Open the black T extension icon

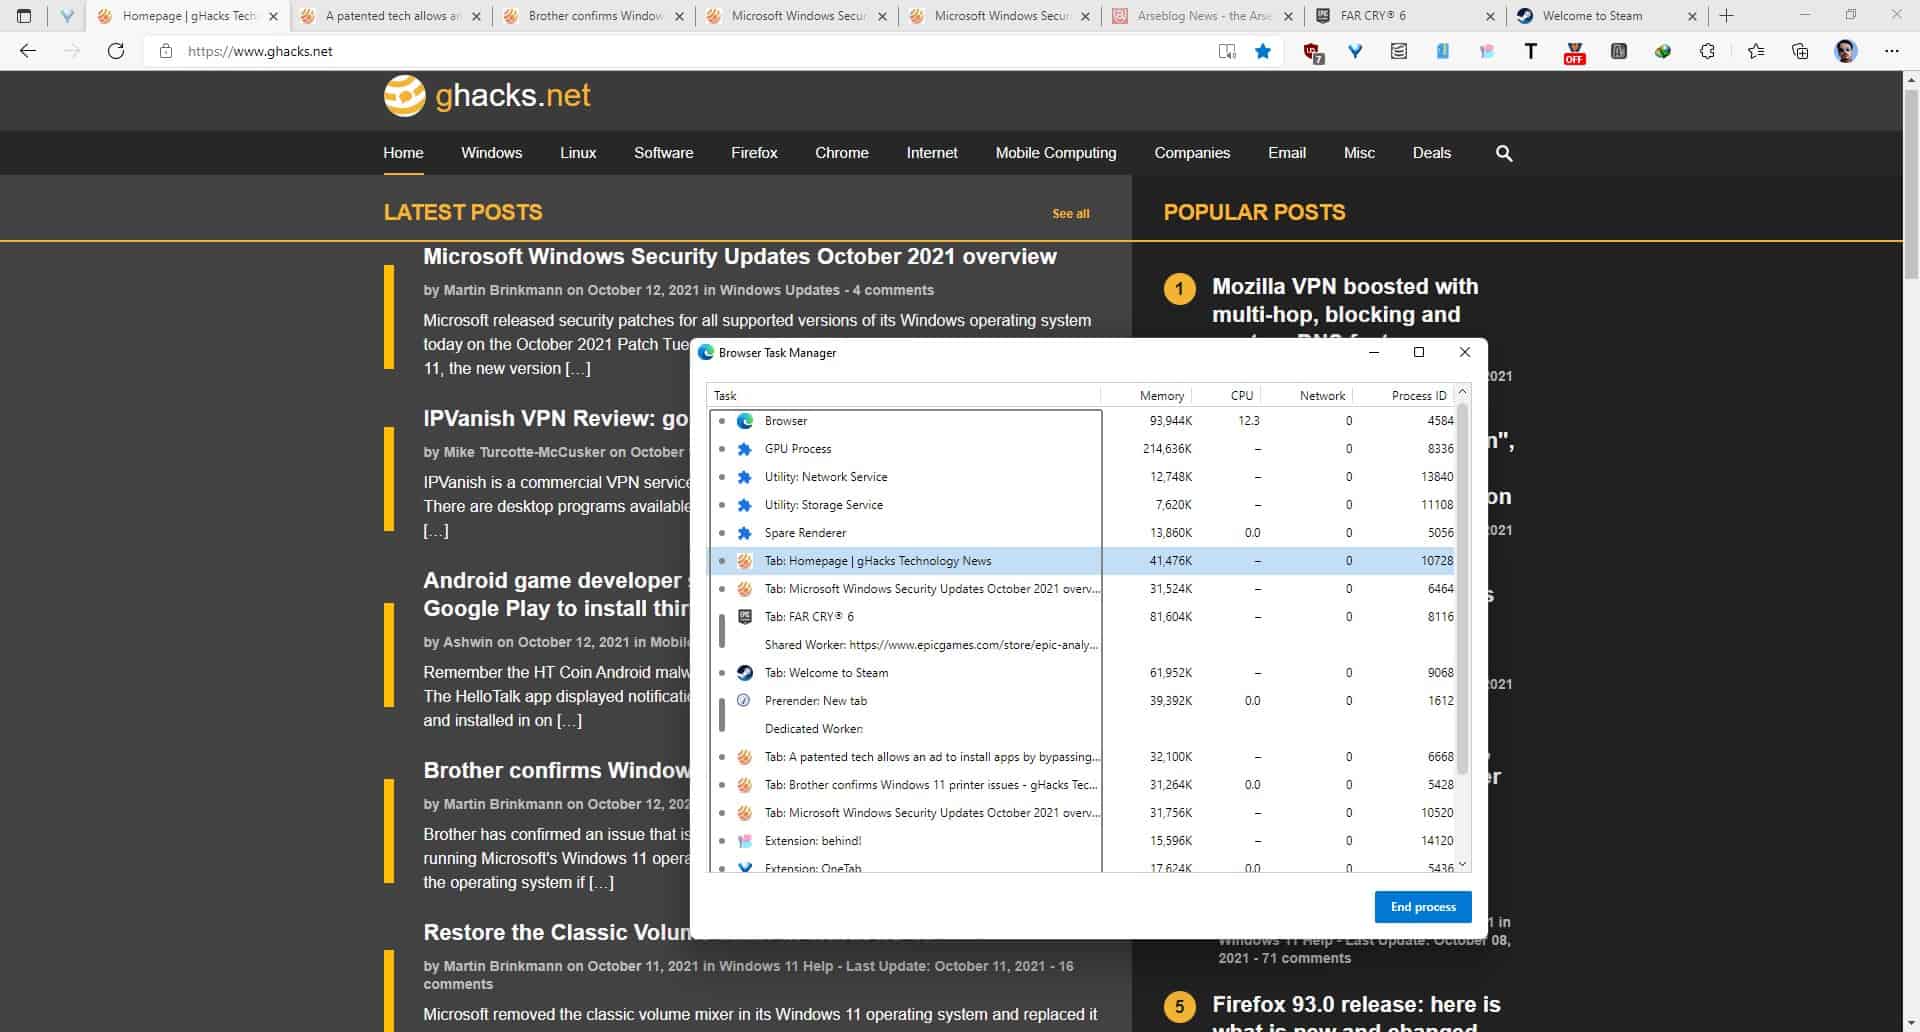[1530, 51]
